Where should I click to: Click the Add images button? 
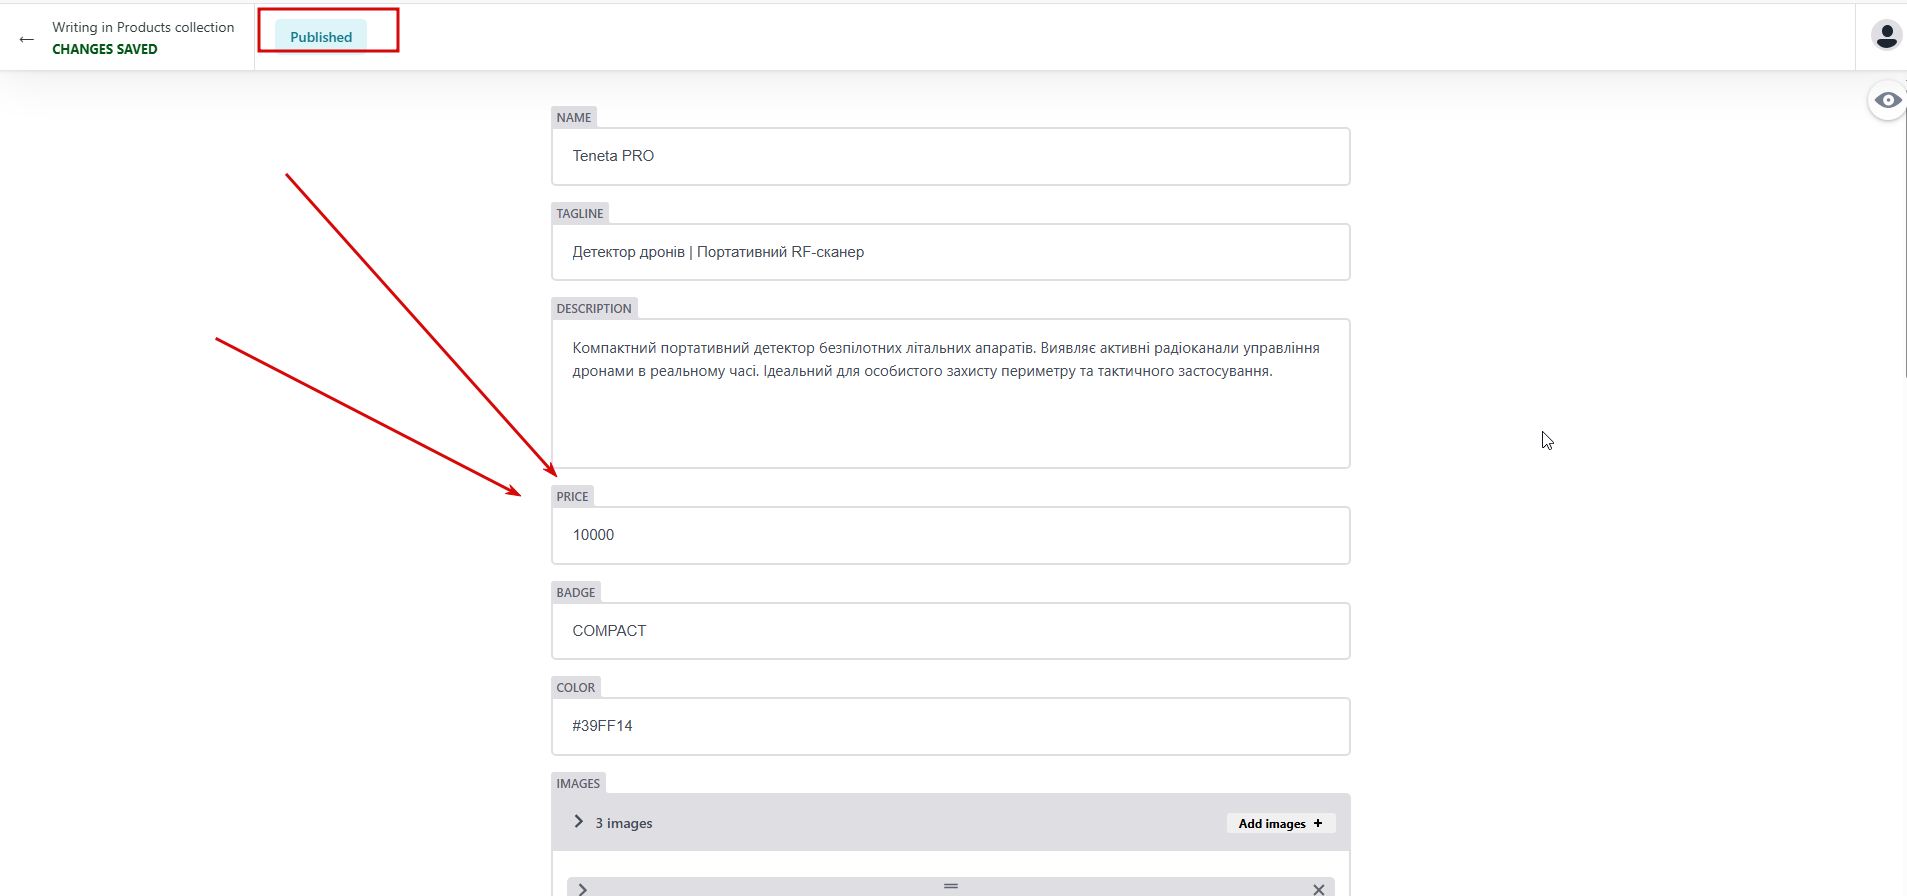pos(1280,823)
